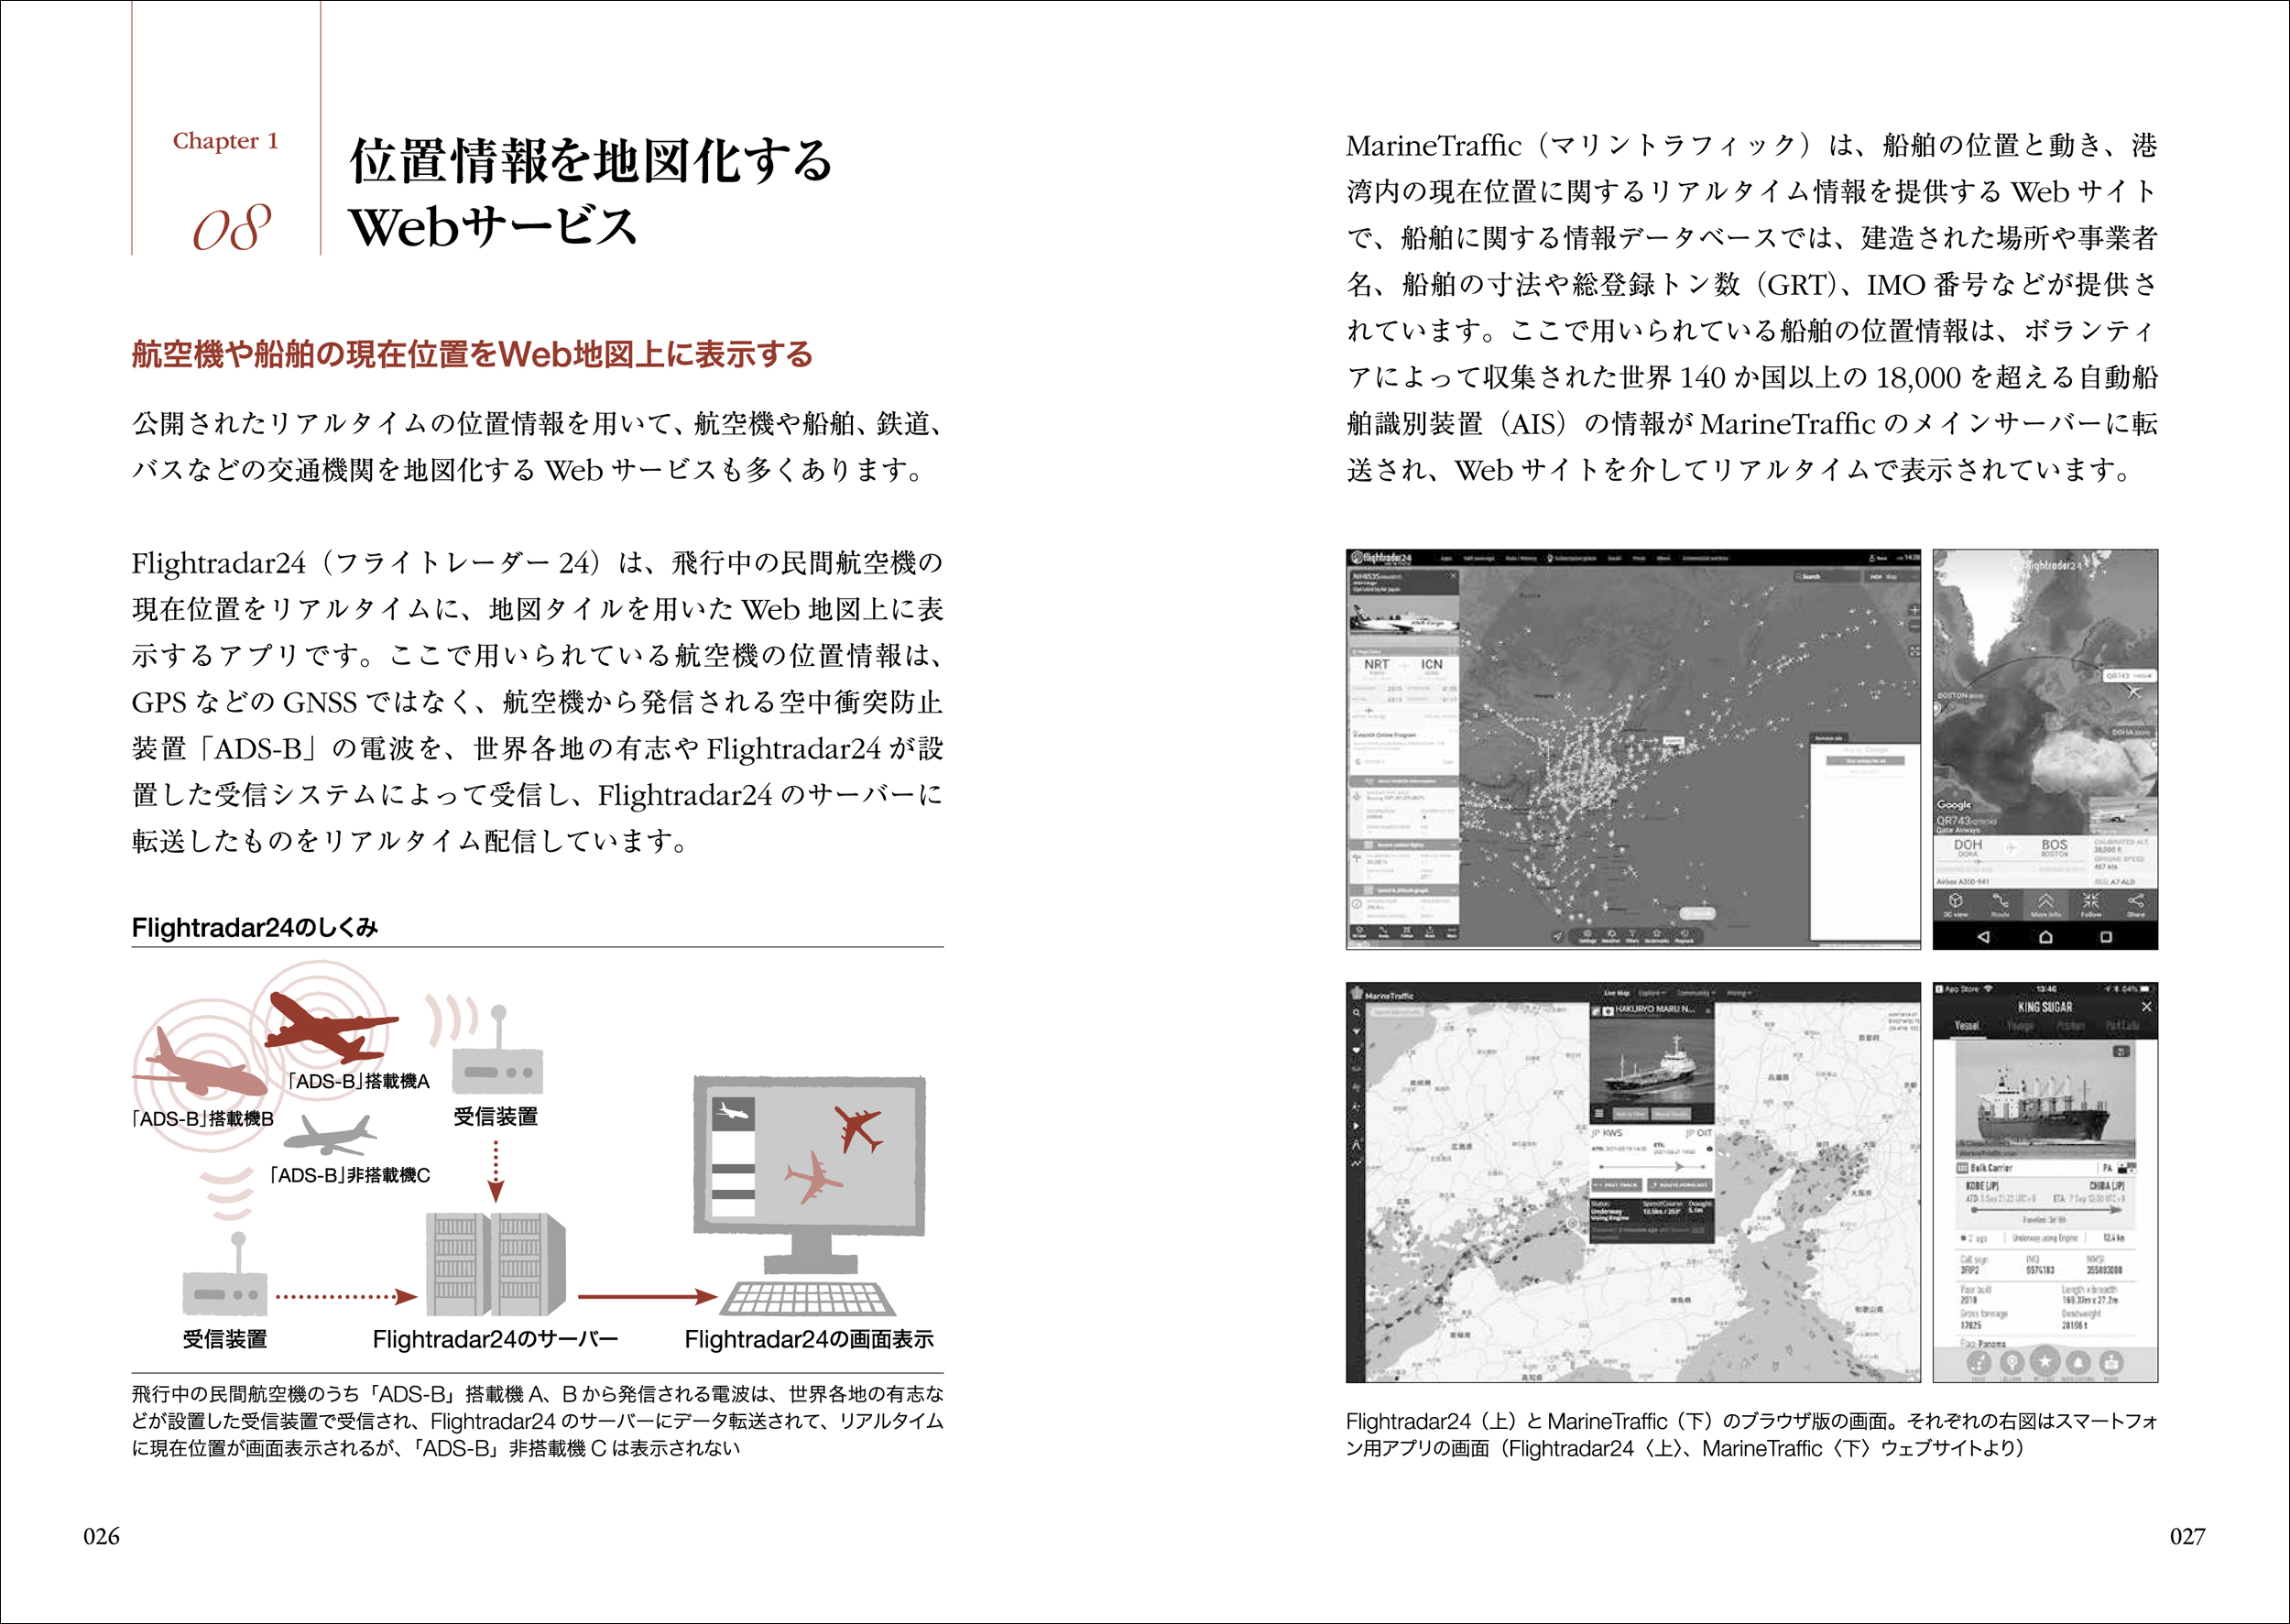Switch to the Voyage tab in KING SUGAR screen
Screen dimensions: 2290x1624
pyautogui.click(x=2020, y=1026)
